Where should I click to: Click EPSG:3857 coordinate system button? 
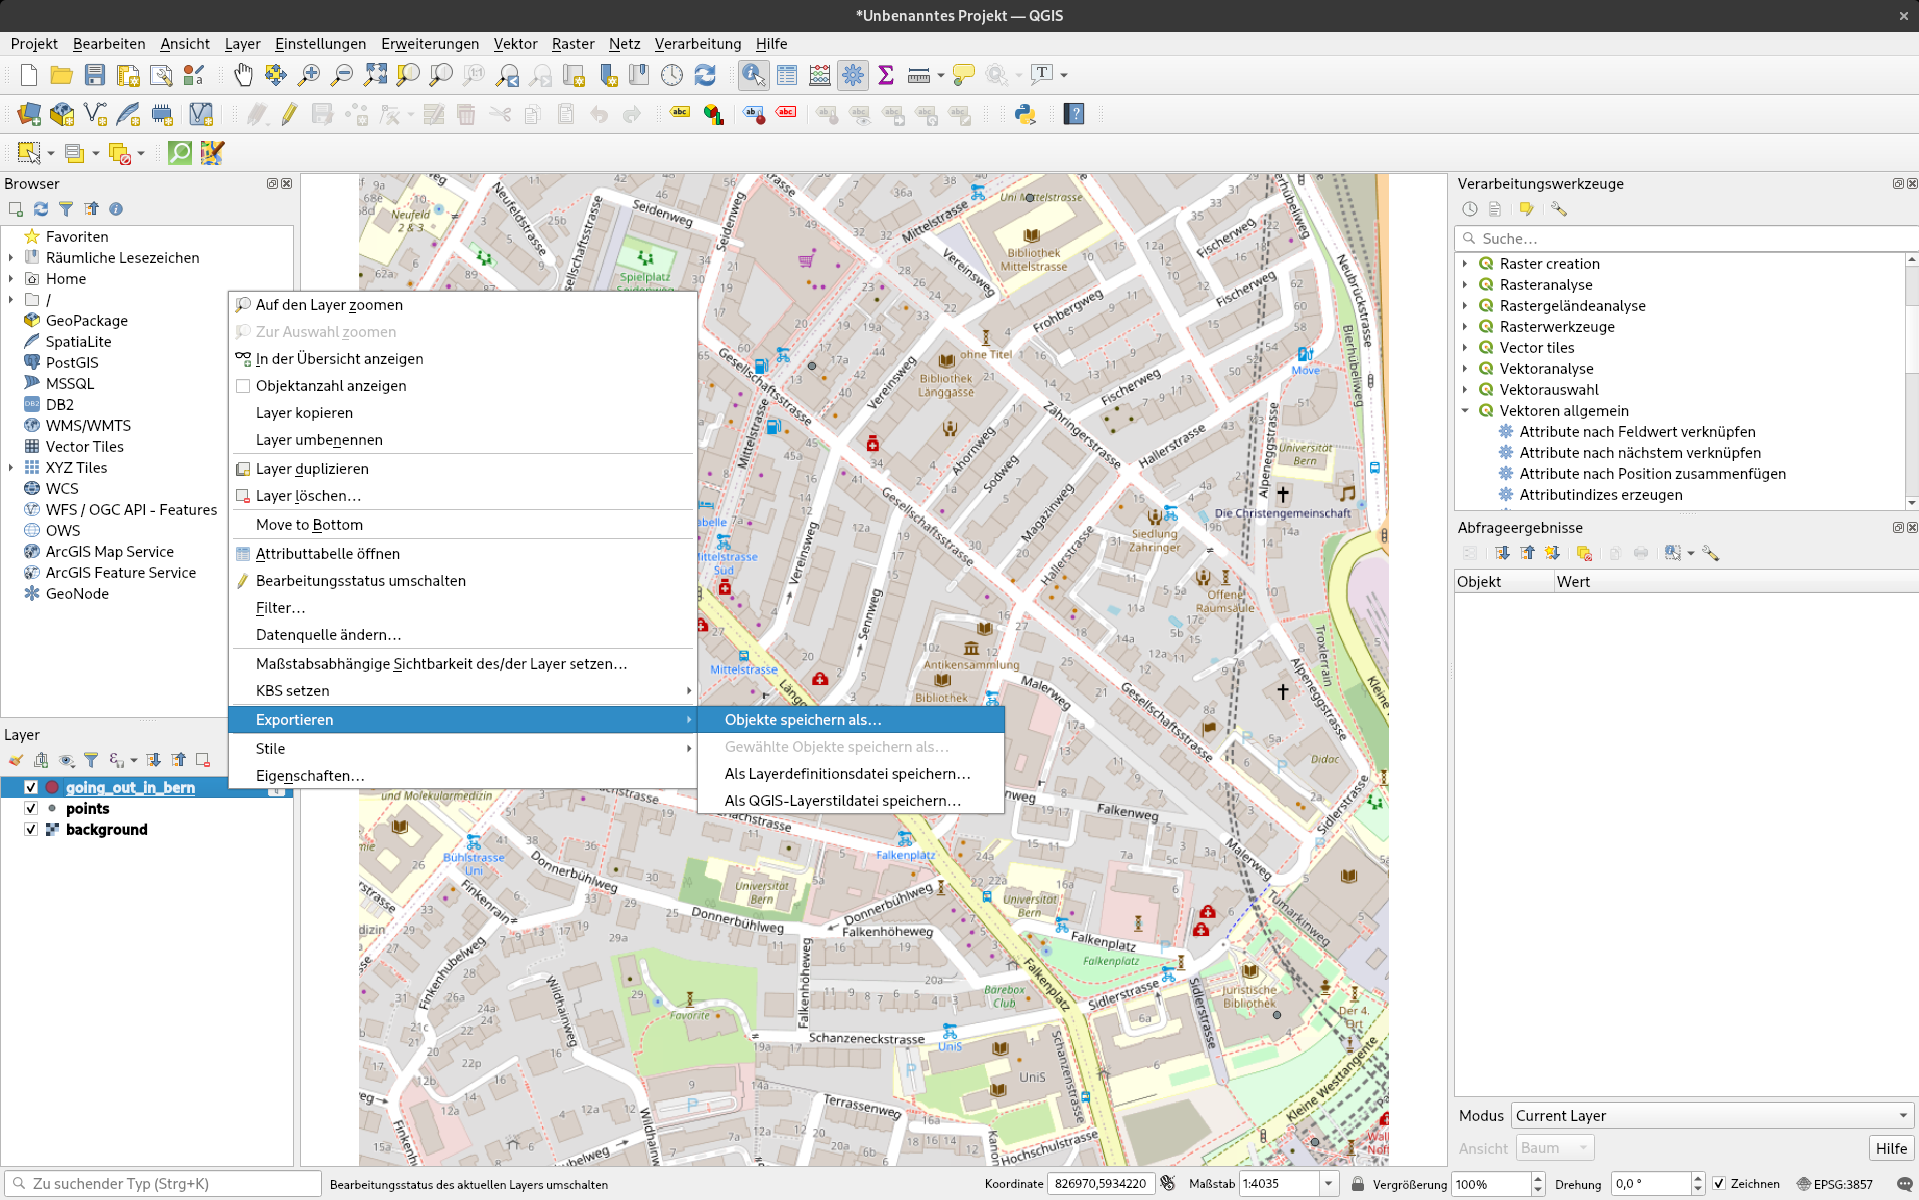(1834, 1184)
